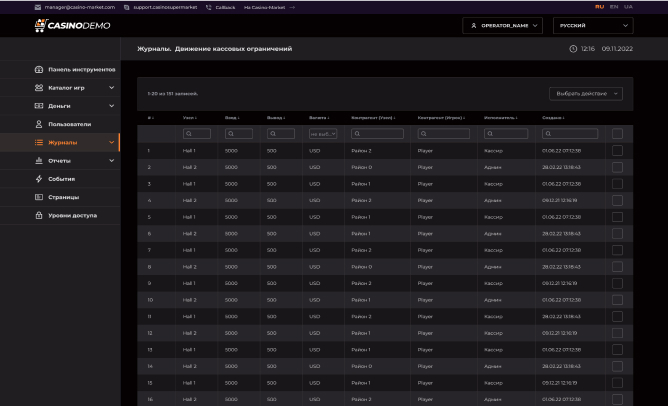This screenshot has height=406, width=668.
Task: Click the Callback link in top bar
Action: point(223,7)
